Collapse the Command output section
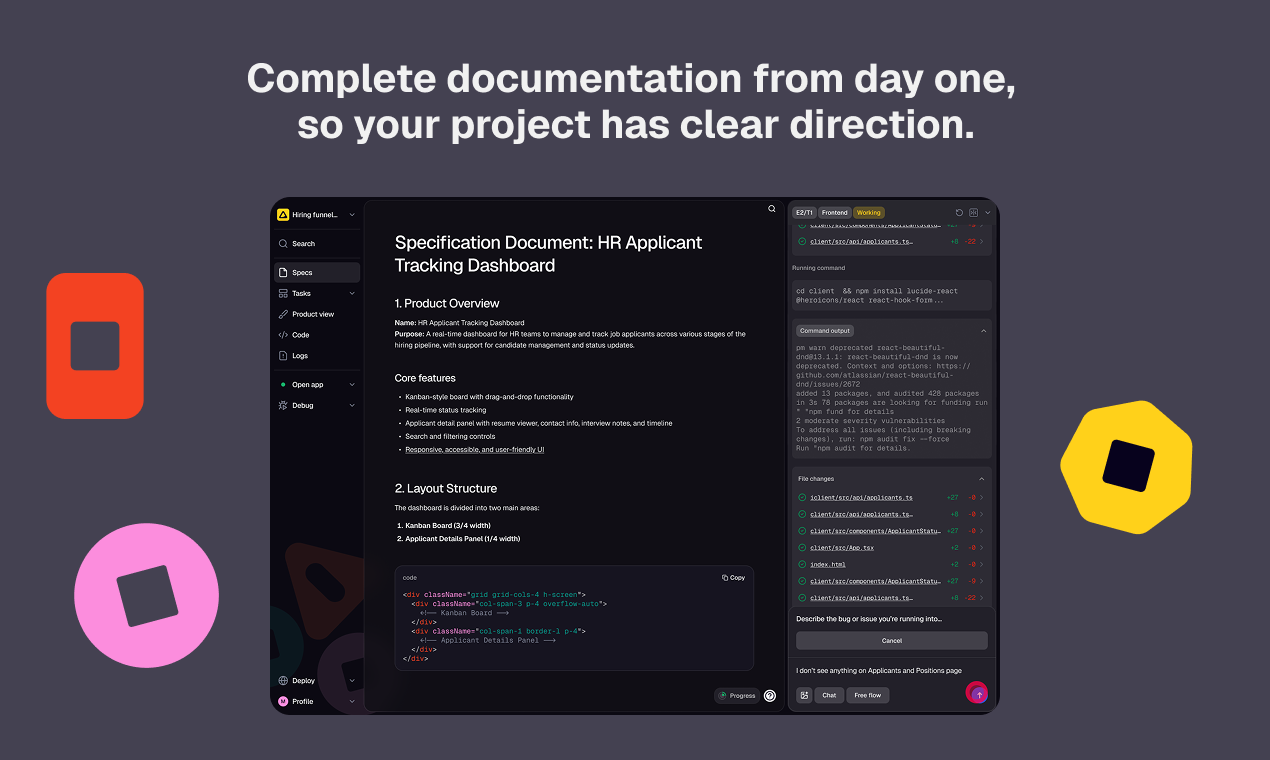 (x=982, y=331)
